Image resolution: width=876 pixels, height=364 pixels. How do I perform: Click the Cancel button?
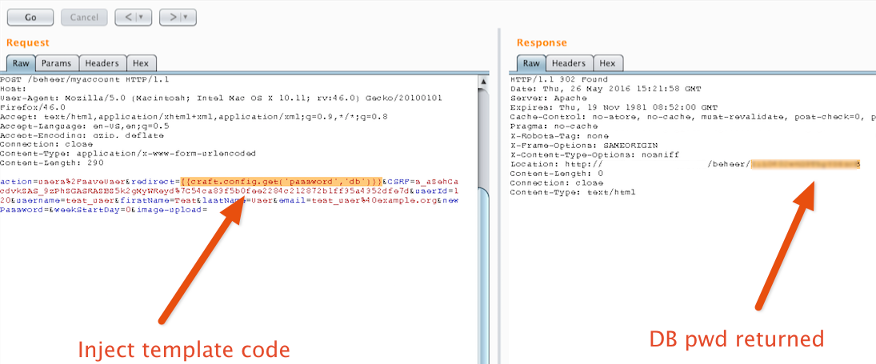pos(84,17)
